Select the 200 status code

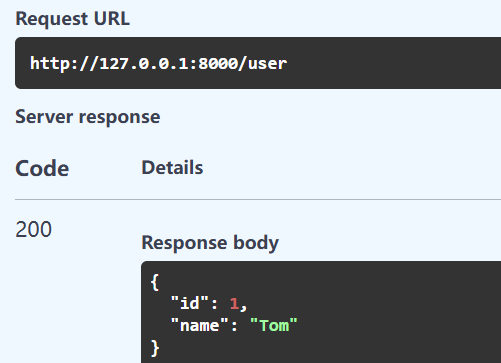(x=33, y=229)
